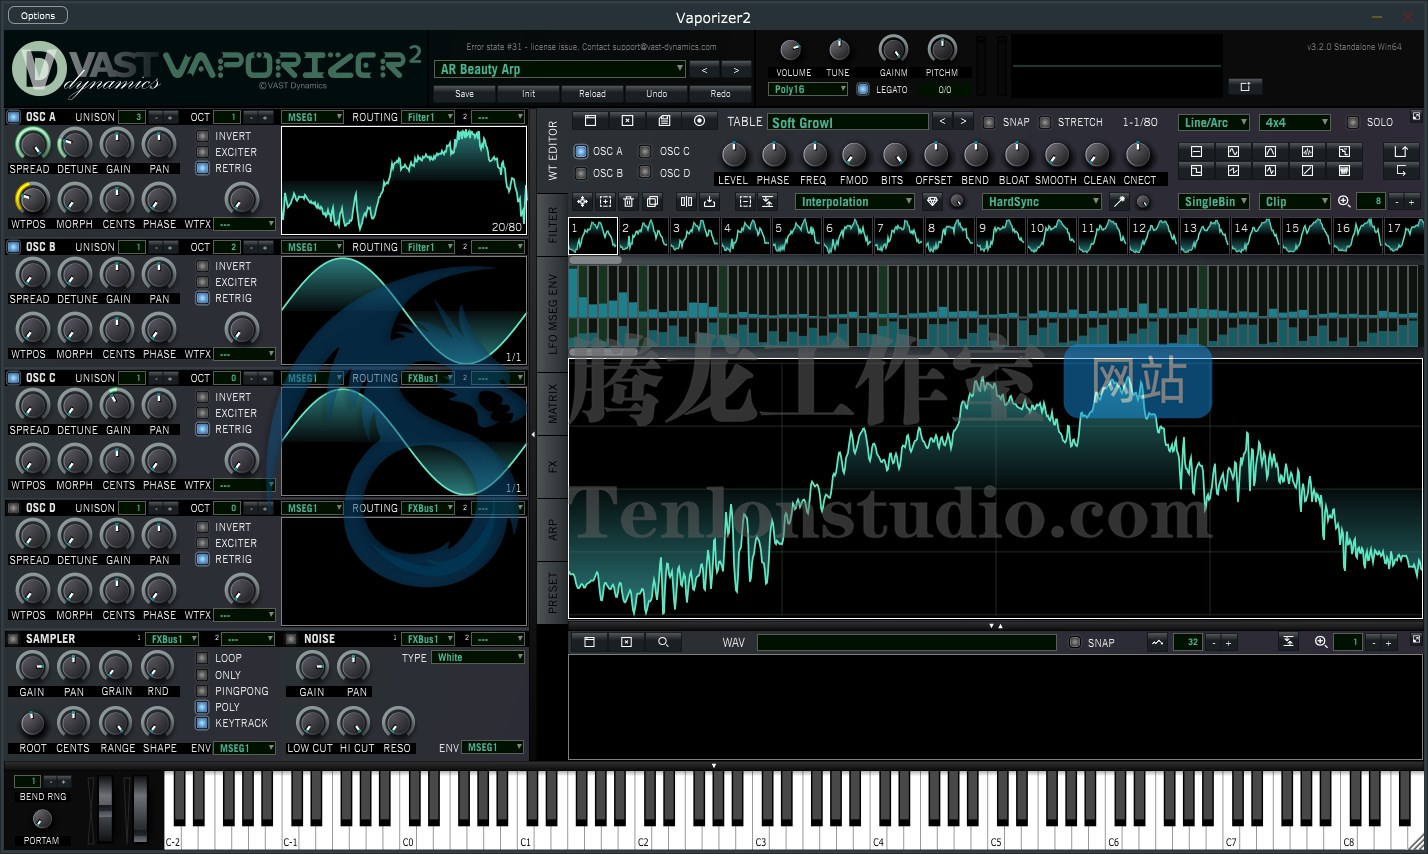Enable INVERT checkbox for OSC A
The height and width of the screenshot is (854, 1428).
pos(202,136)
